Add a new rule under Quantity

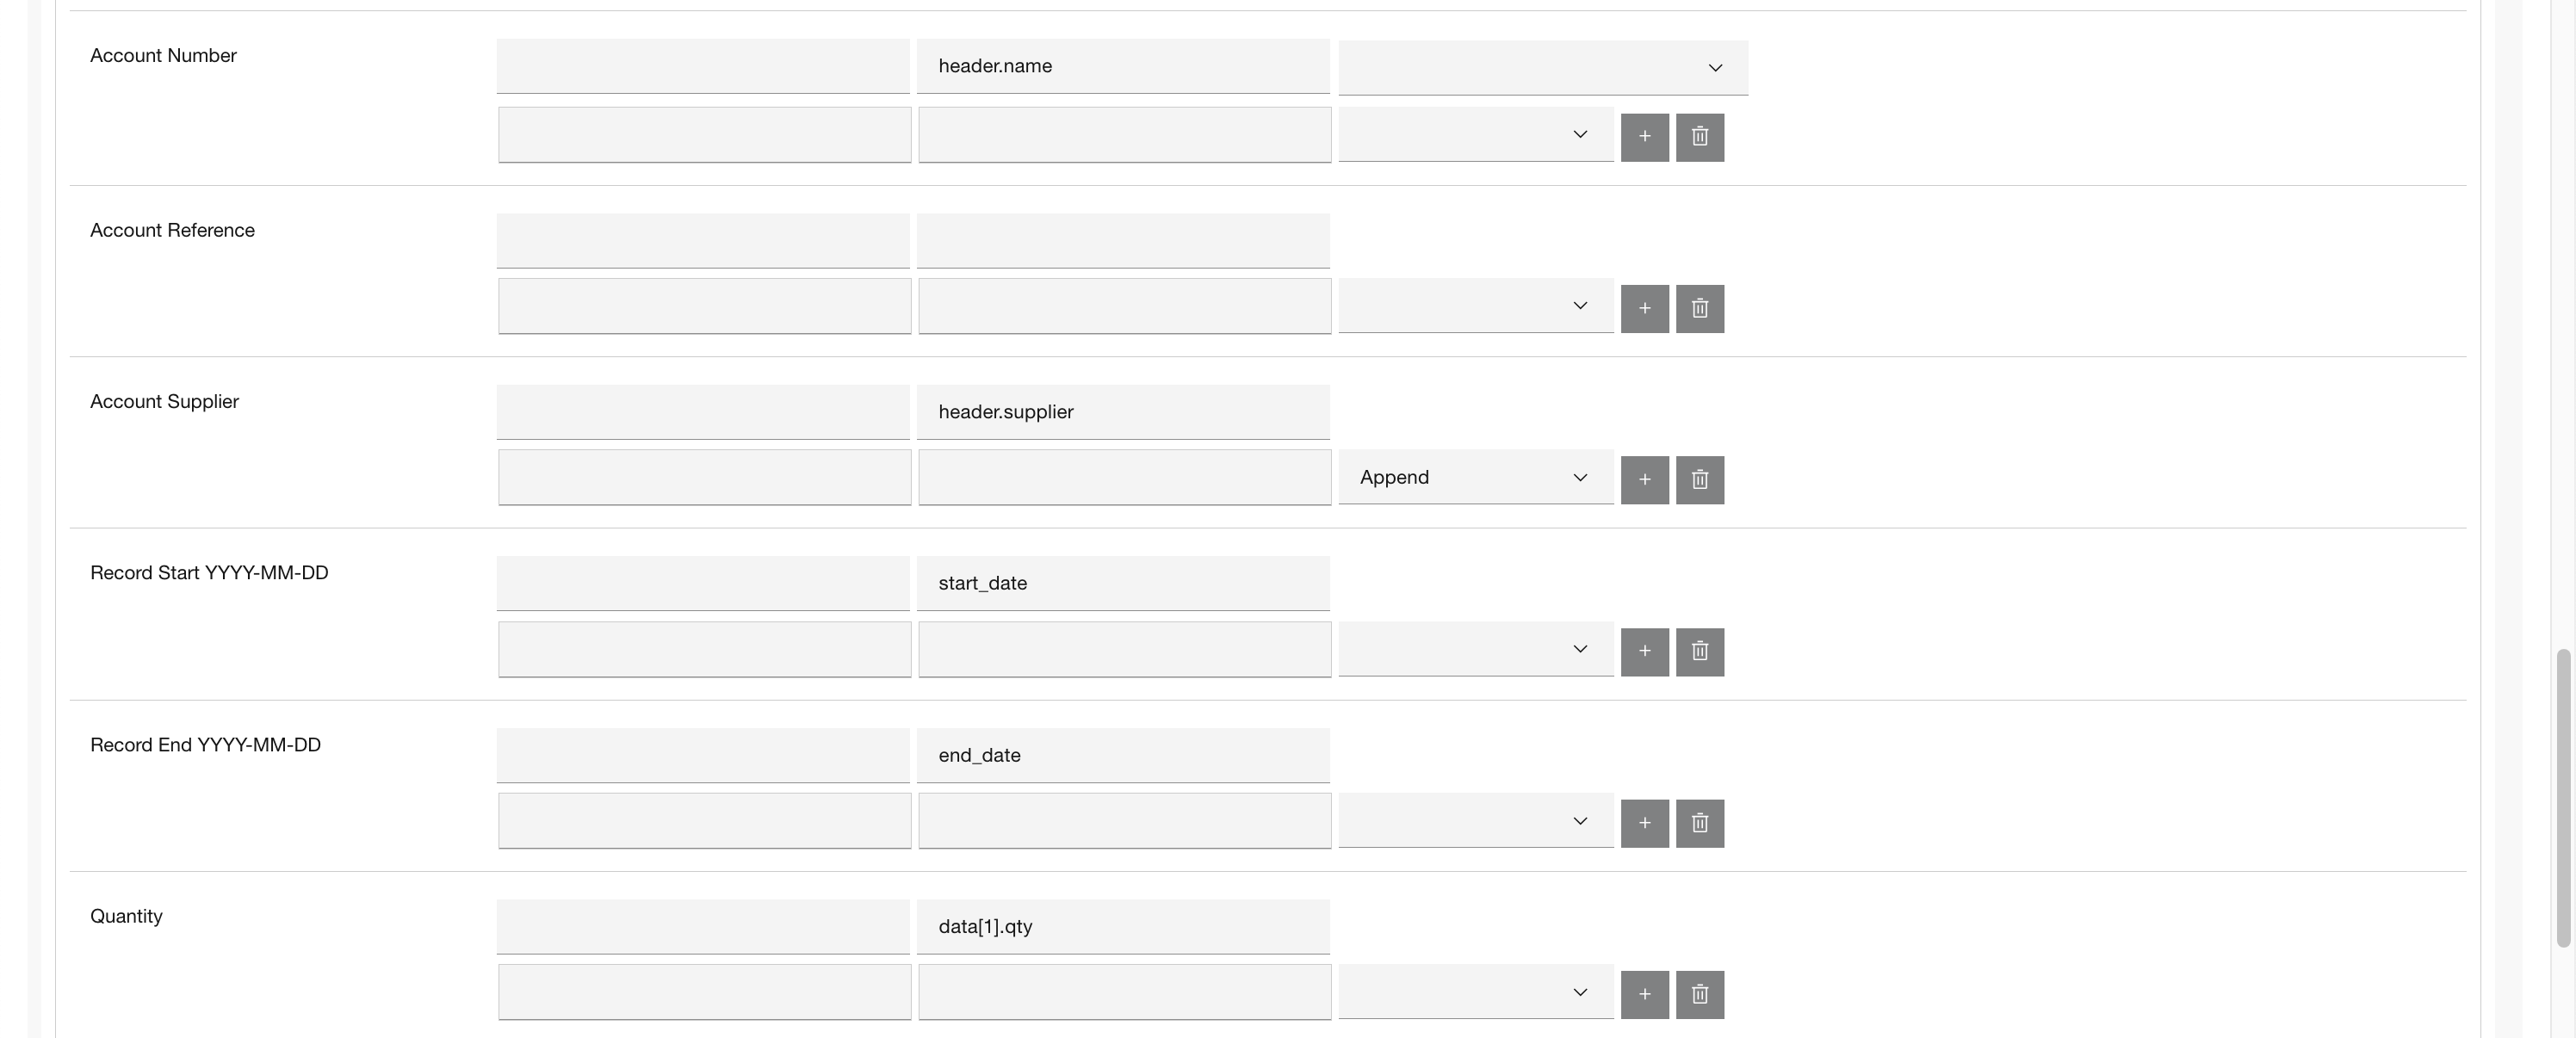[x=1644, y=994]
